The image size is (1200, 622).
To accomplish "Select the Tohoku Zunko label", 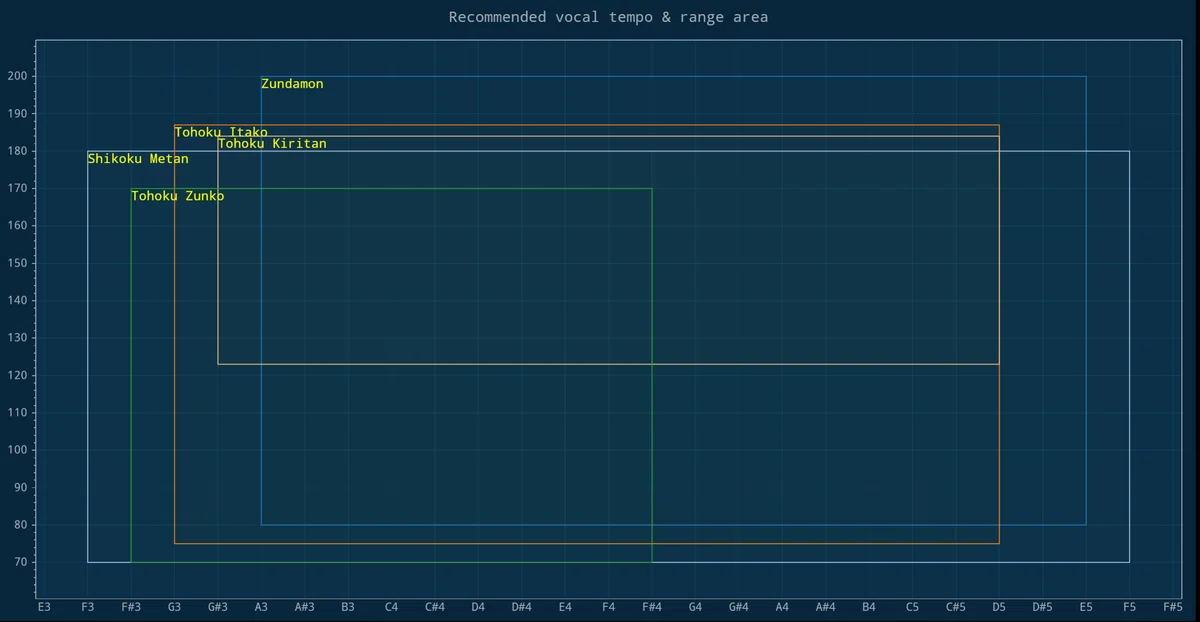I will pyautogui.click(x=178, y=196).
